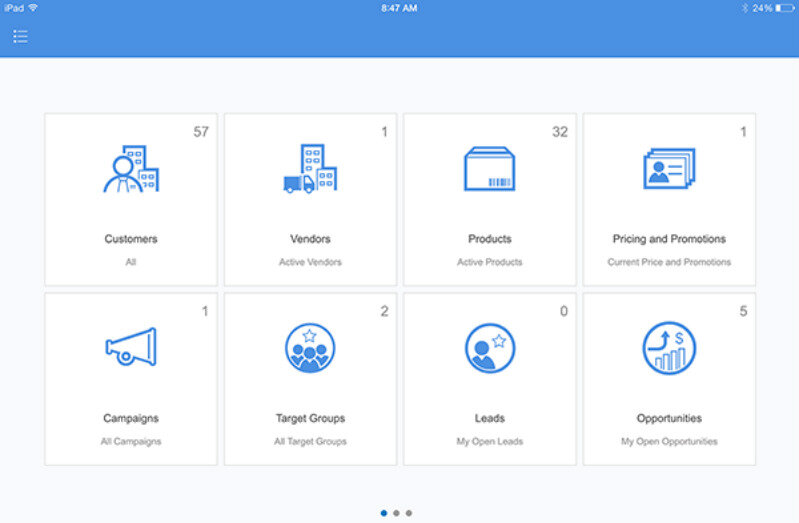799x523 pixels.
Task: Switch to the third page dot
Action: 408,513
